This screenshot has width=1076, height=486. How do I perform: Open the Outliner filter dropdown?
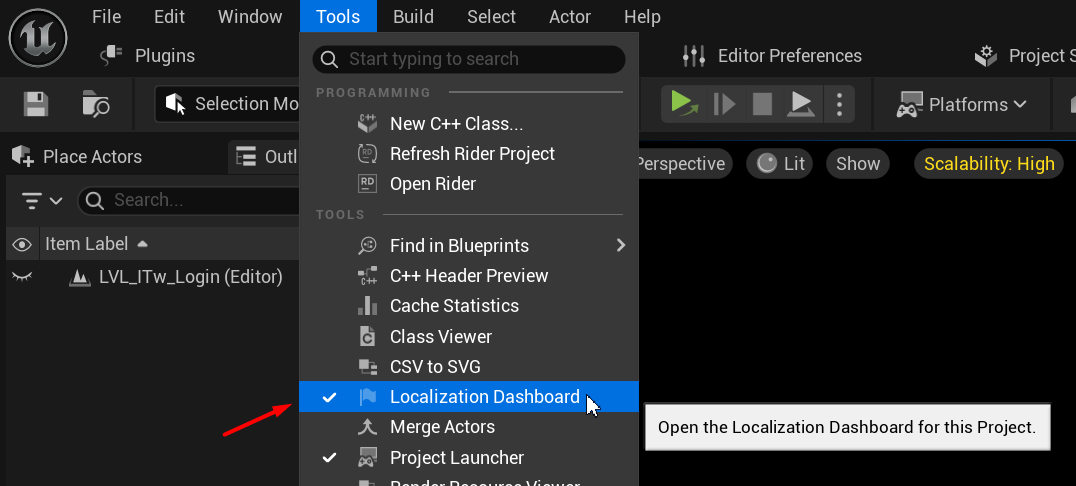coord(42,201)
